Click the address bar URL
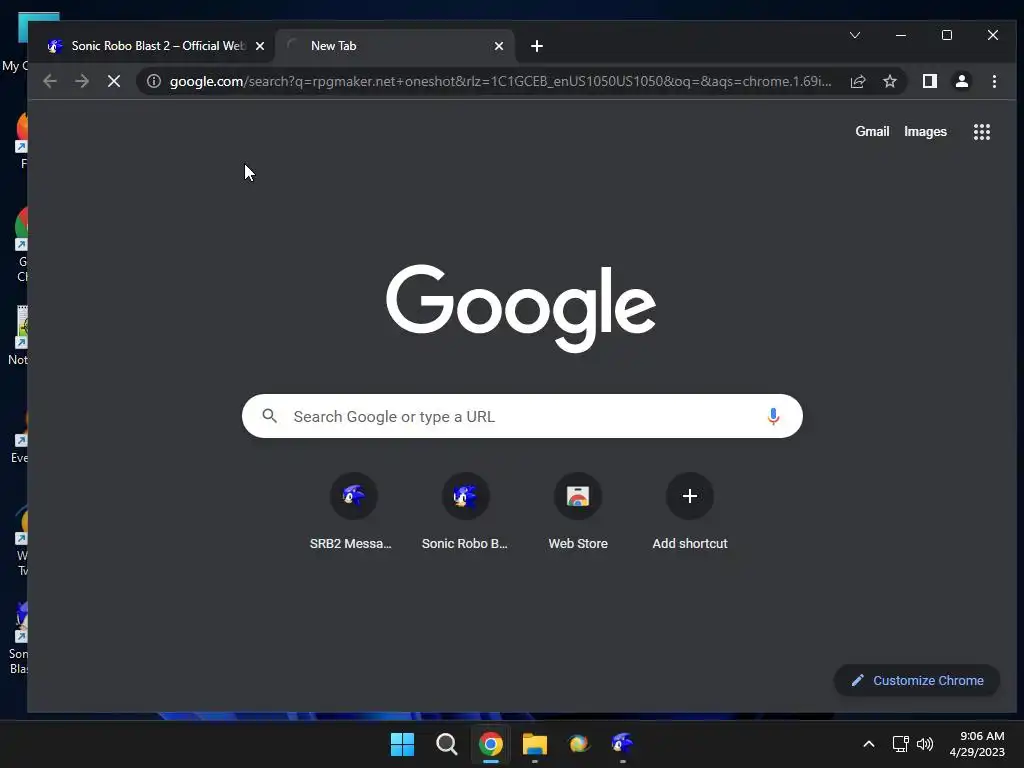 coord(500,81)
